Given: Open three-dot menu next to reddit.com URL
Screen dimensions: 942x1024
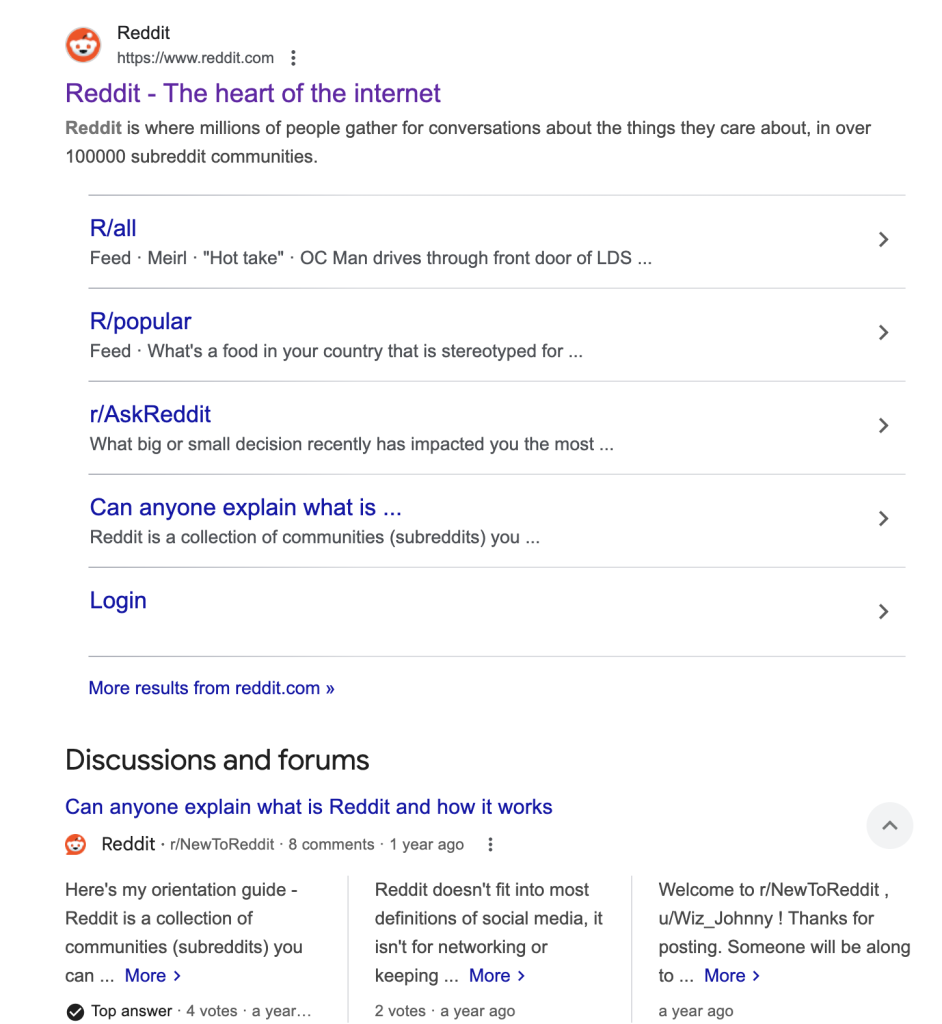Looking at the screenshot, I should pyautogui.click(x=293, y=58).
